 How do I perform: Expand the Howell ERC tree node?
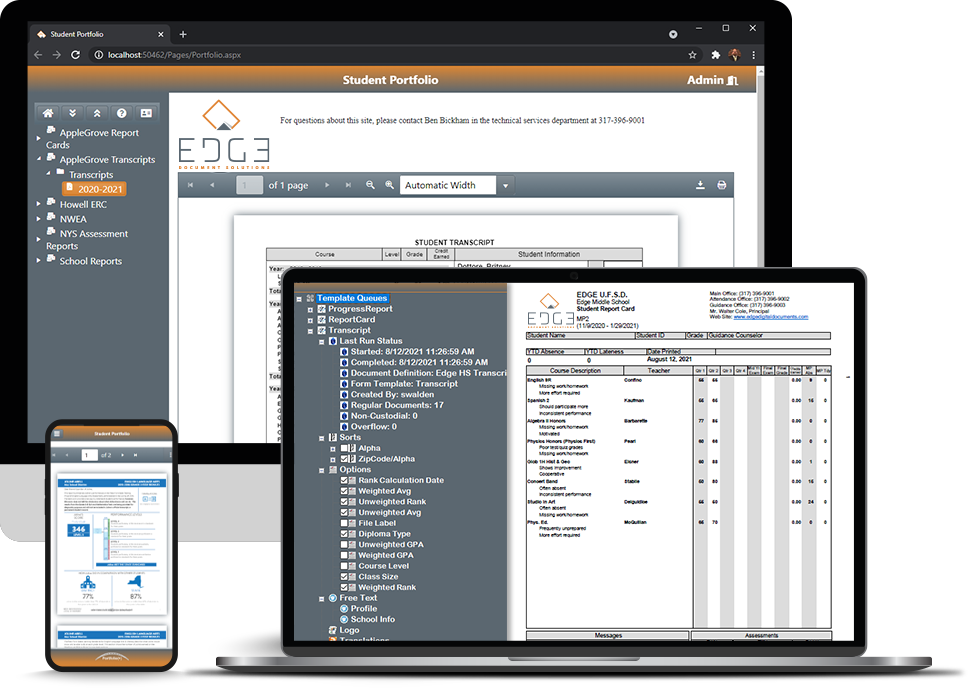tap(38, 204)
